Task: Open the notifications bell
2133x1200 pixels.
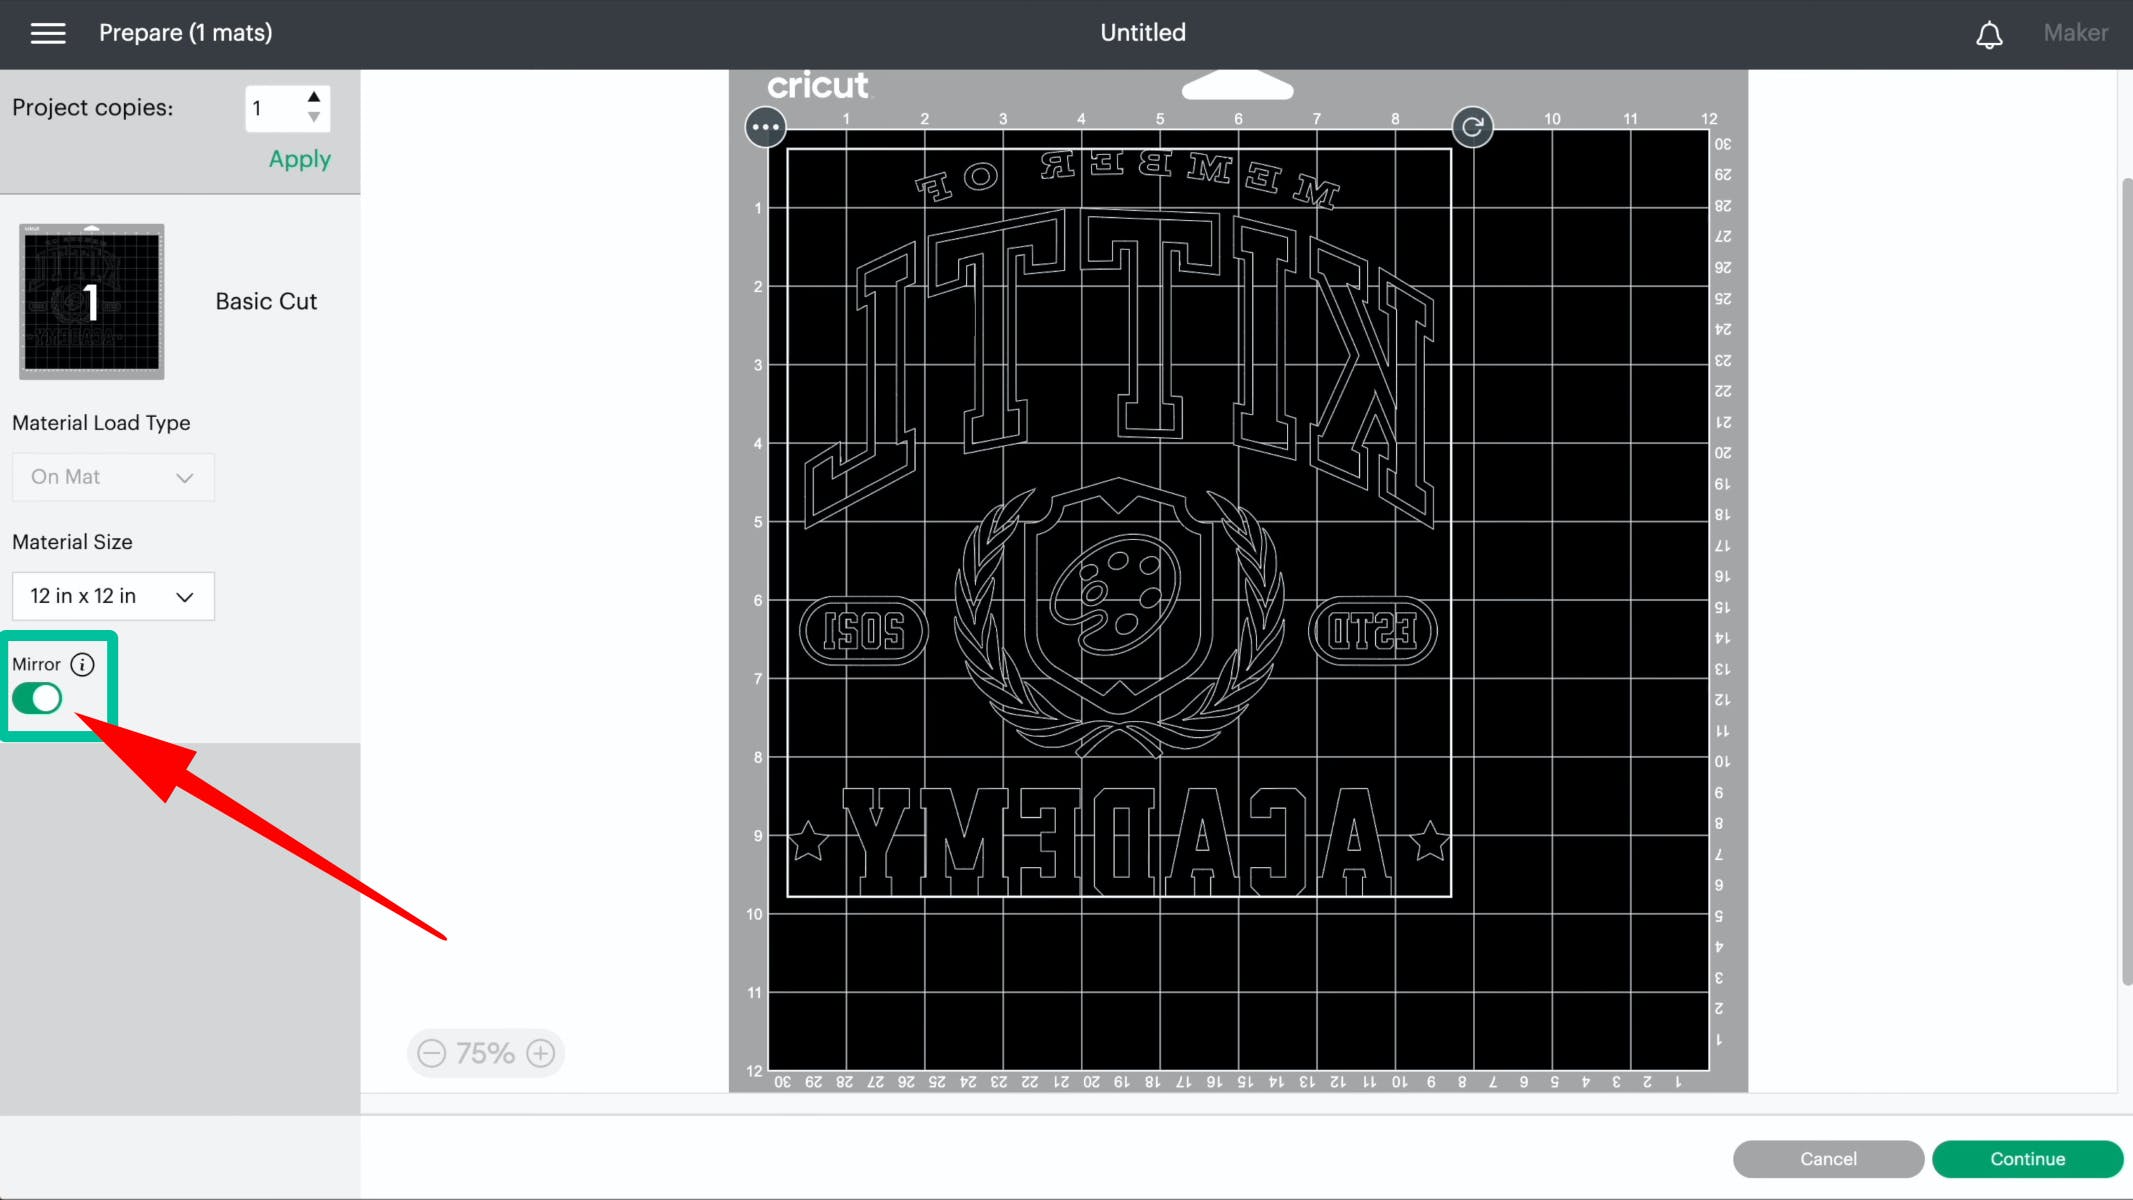Action: click(x=1989, y=34)
